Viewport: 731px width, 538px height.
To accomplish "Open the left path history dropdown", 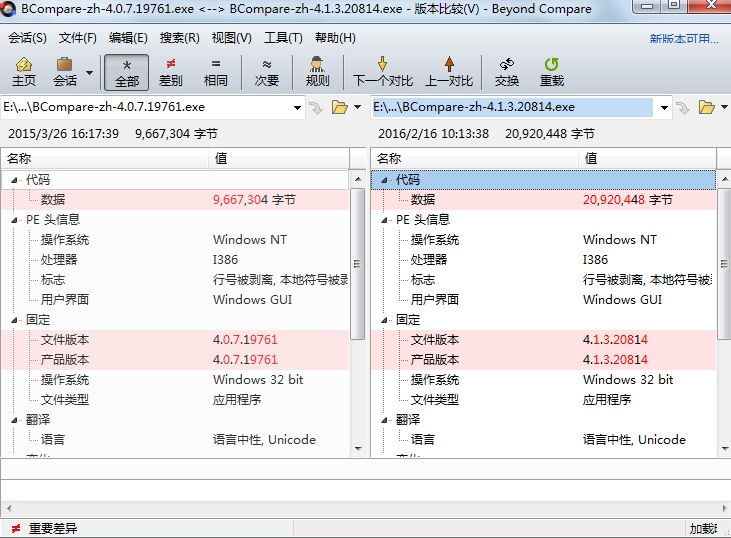I will 297,107.
